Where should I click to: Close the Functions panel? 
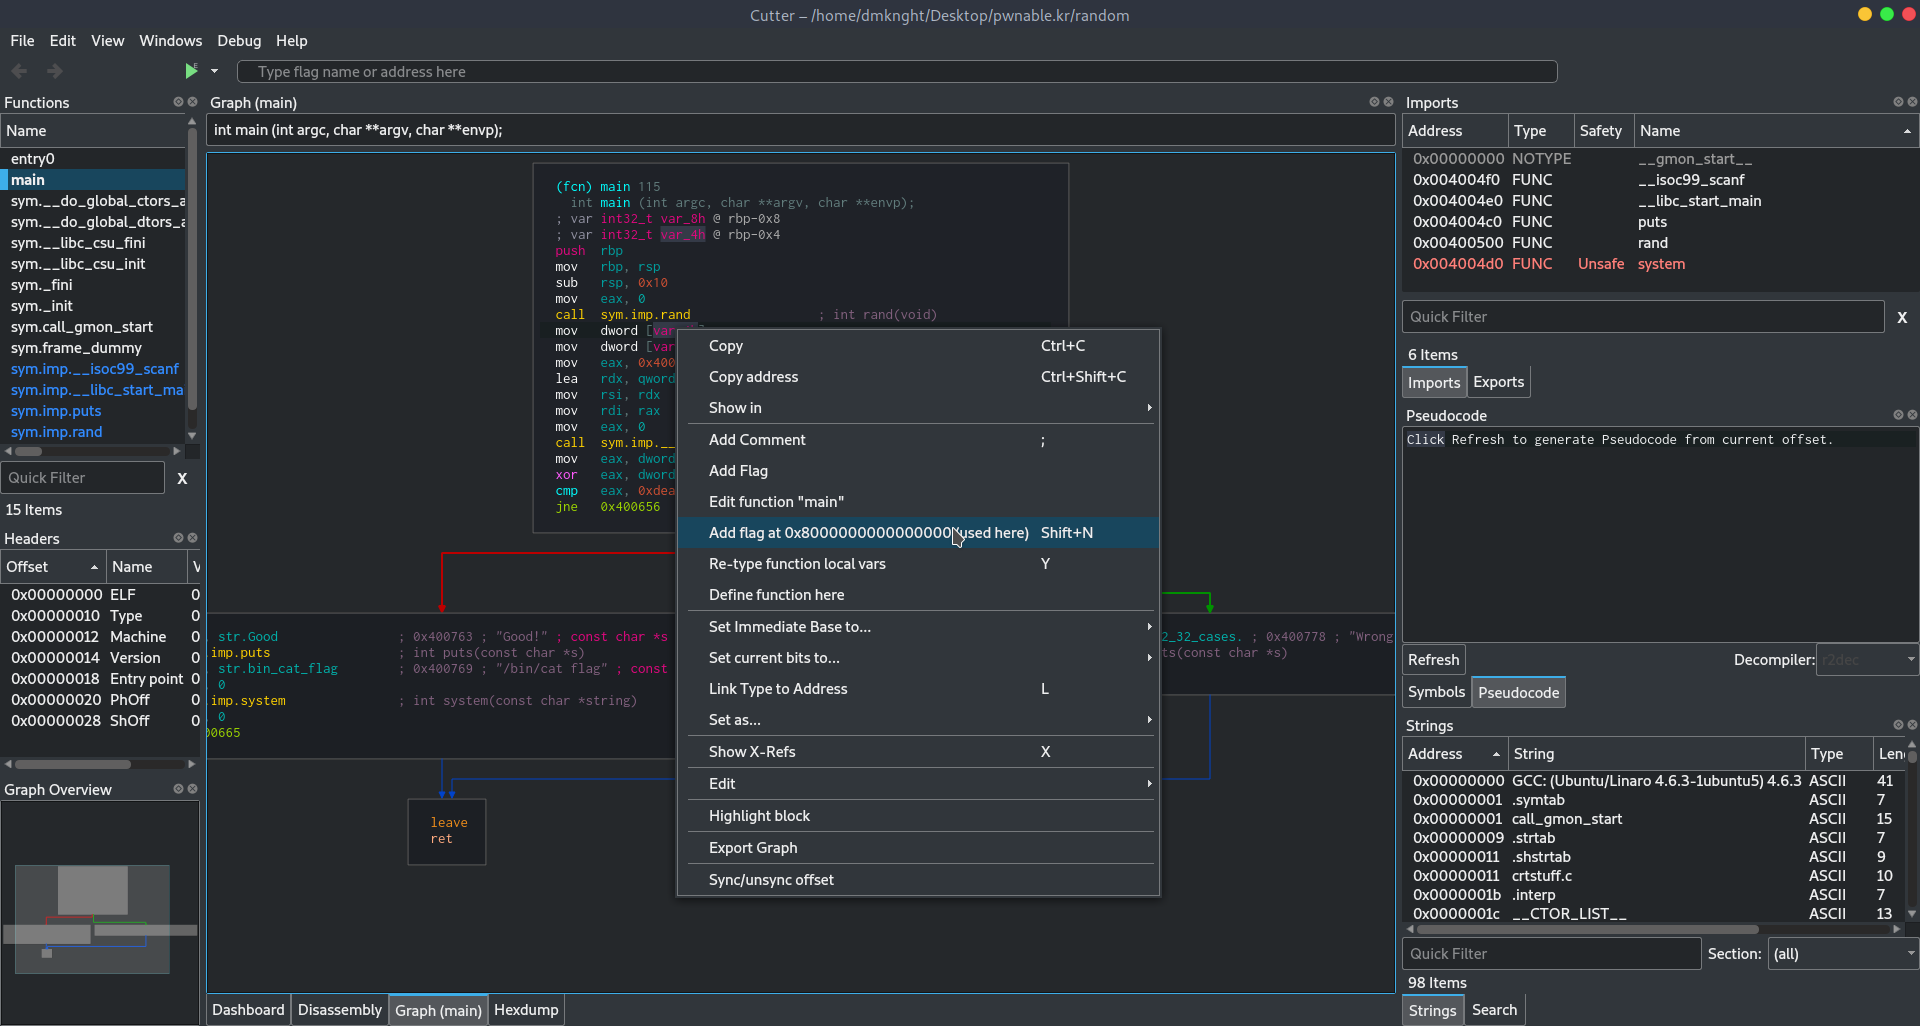tap(193, 102)
